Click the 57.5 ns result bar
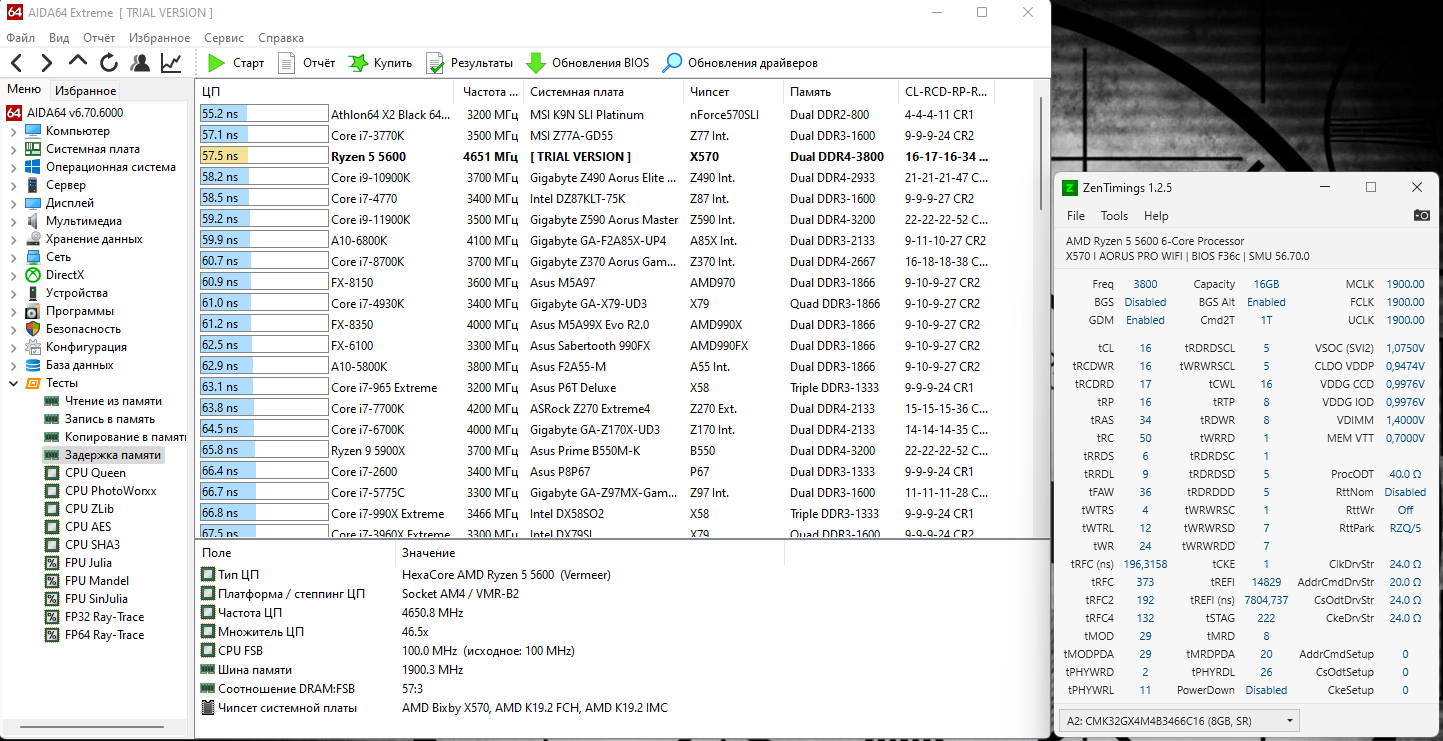 pyautogui.click(x=264, y=156)
